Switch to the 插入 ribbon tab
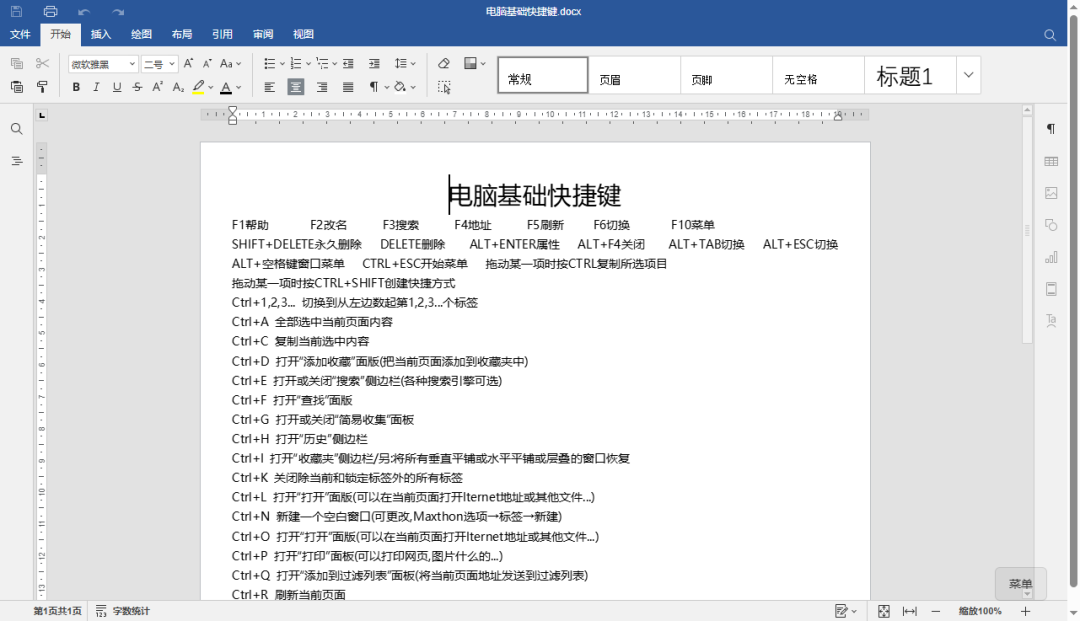 pyautogui.click(x=100, y=34)
